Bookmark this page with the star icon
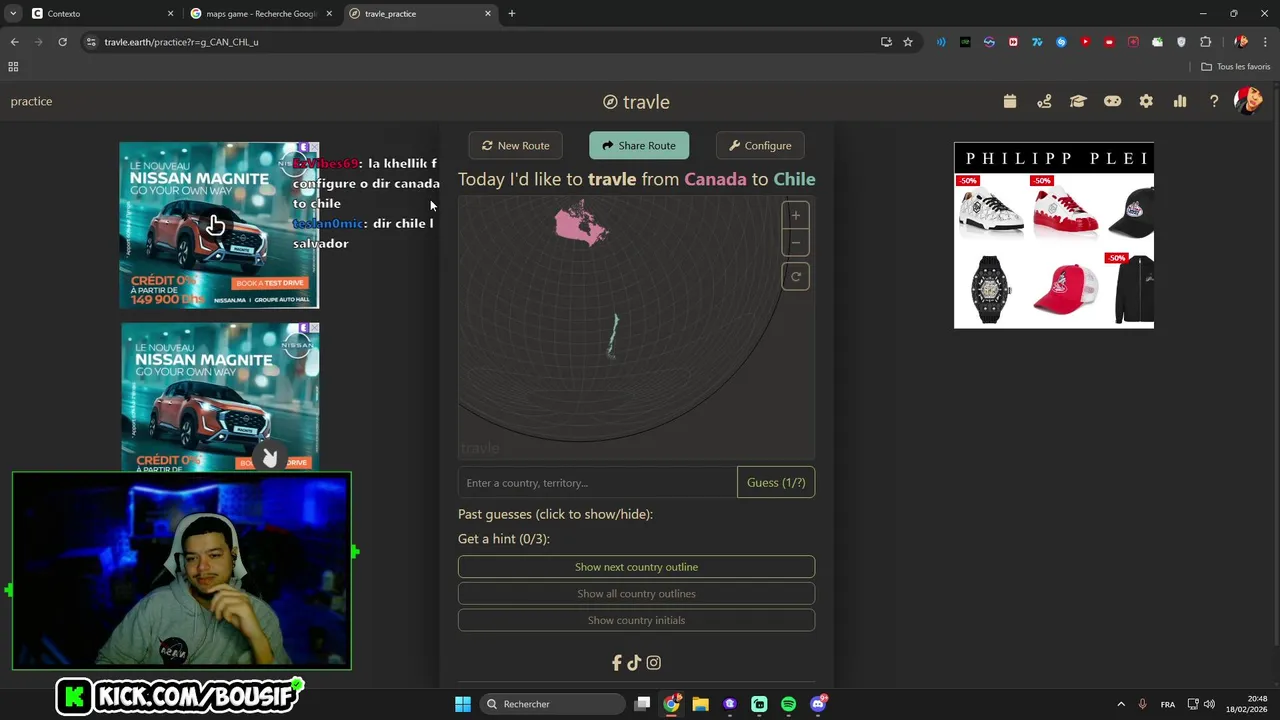Screen dimensions: 1280x720 click(908, 42)
